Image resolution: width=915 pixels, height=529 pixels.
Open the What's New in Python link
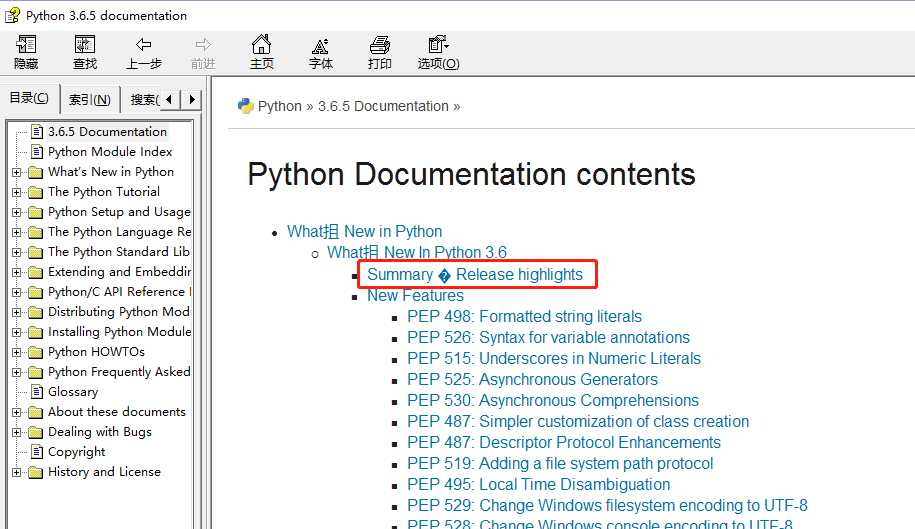point(365,232)
